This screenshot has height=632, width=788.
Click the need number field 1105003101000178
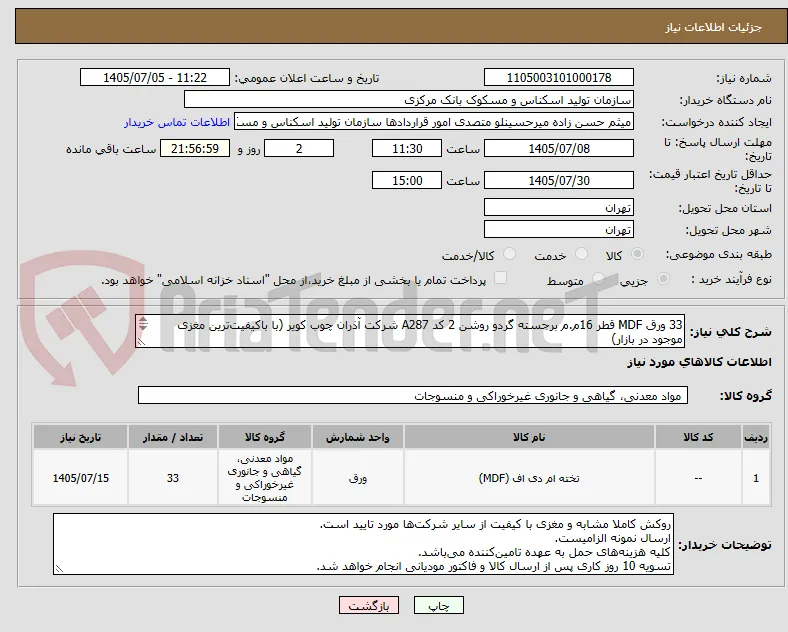(x=559, y=78)
